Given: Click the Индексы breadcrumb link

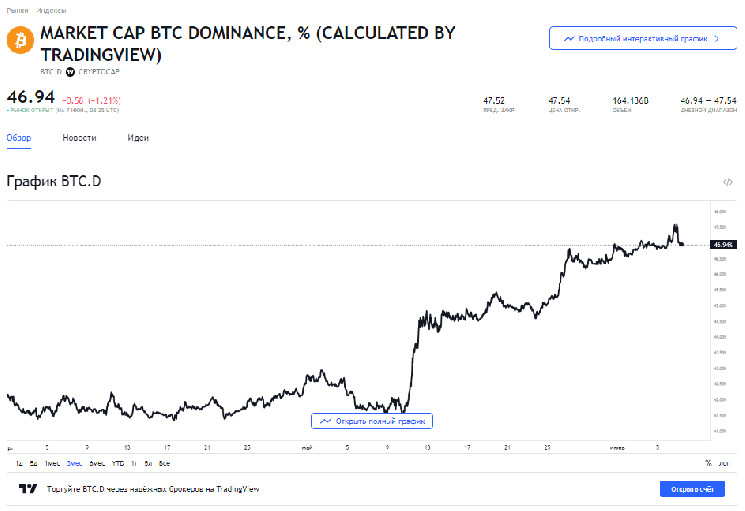Looking at the screenshot, I should pos(50,9).
